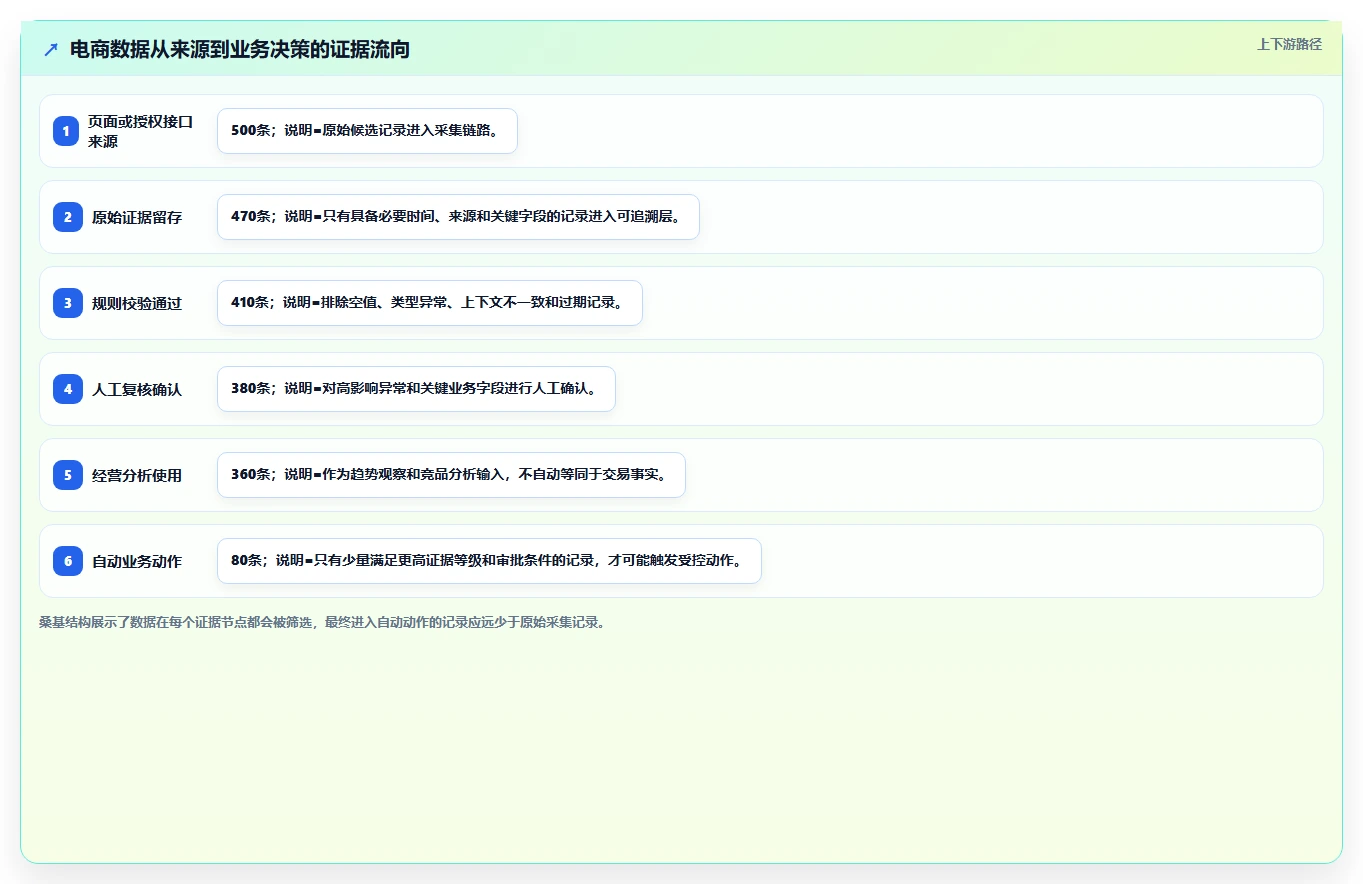Click the 上下游路径 label in the header
Screen dimensions: 1363x884
(1289, 44)
